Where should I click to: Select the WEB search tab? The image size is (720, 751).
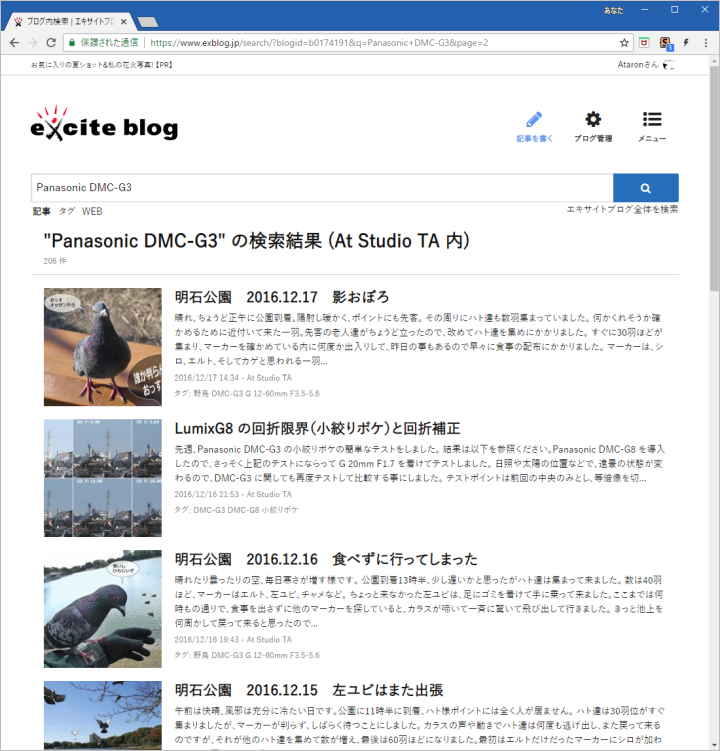(92, 211)
